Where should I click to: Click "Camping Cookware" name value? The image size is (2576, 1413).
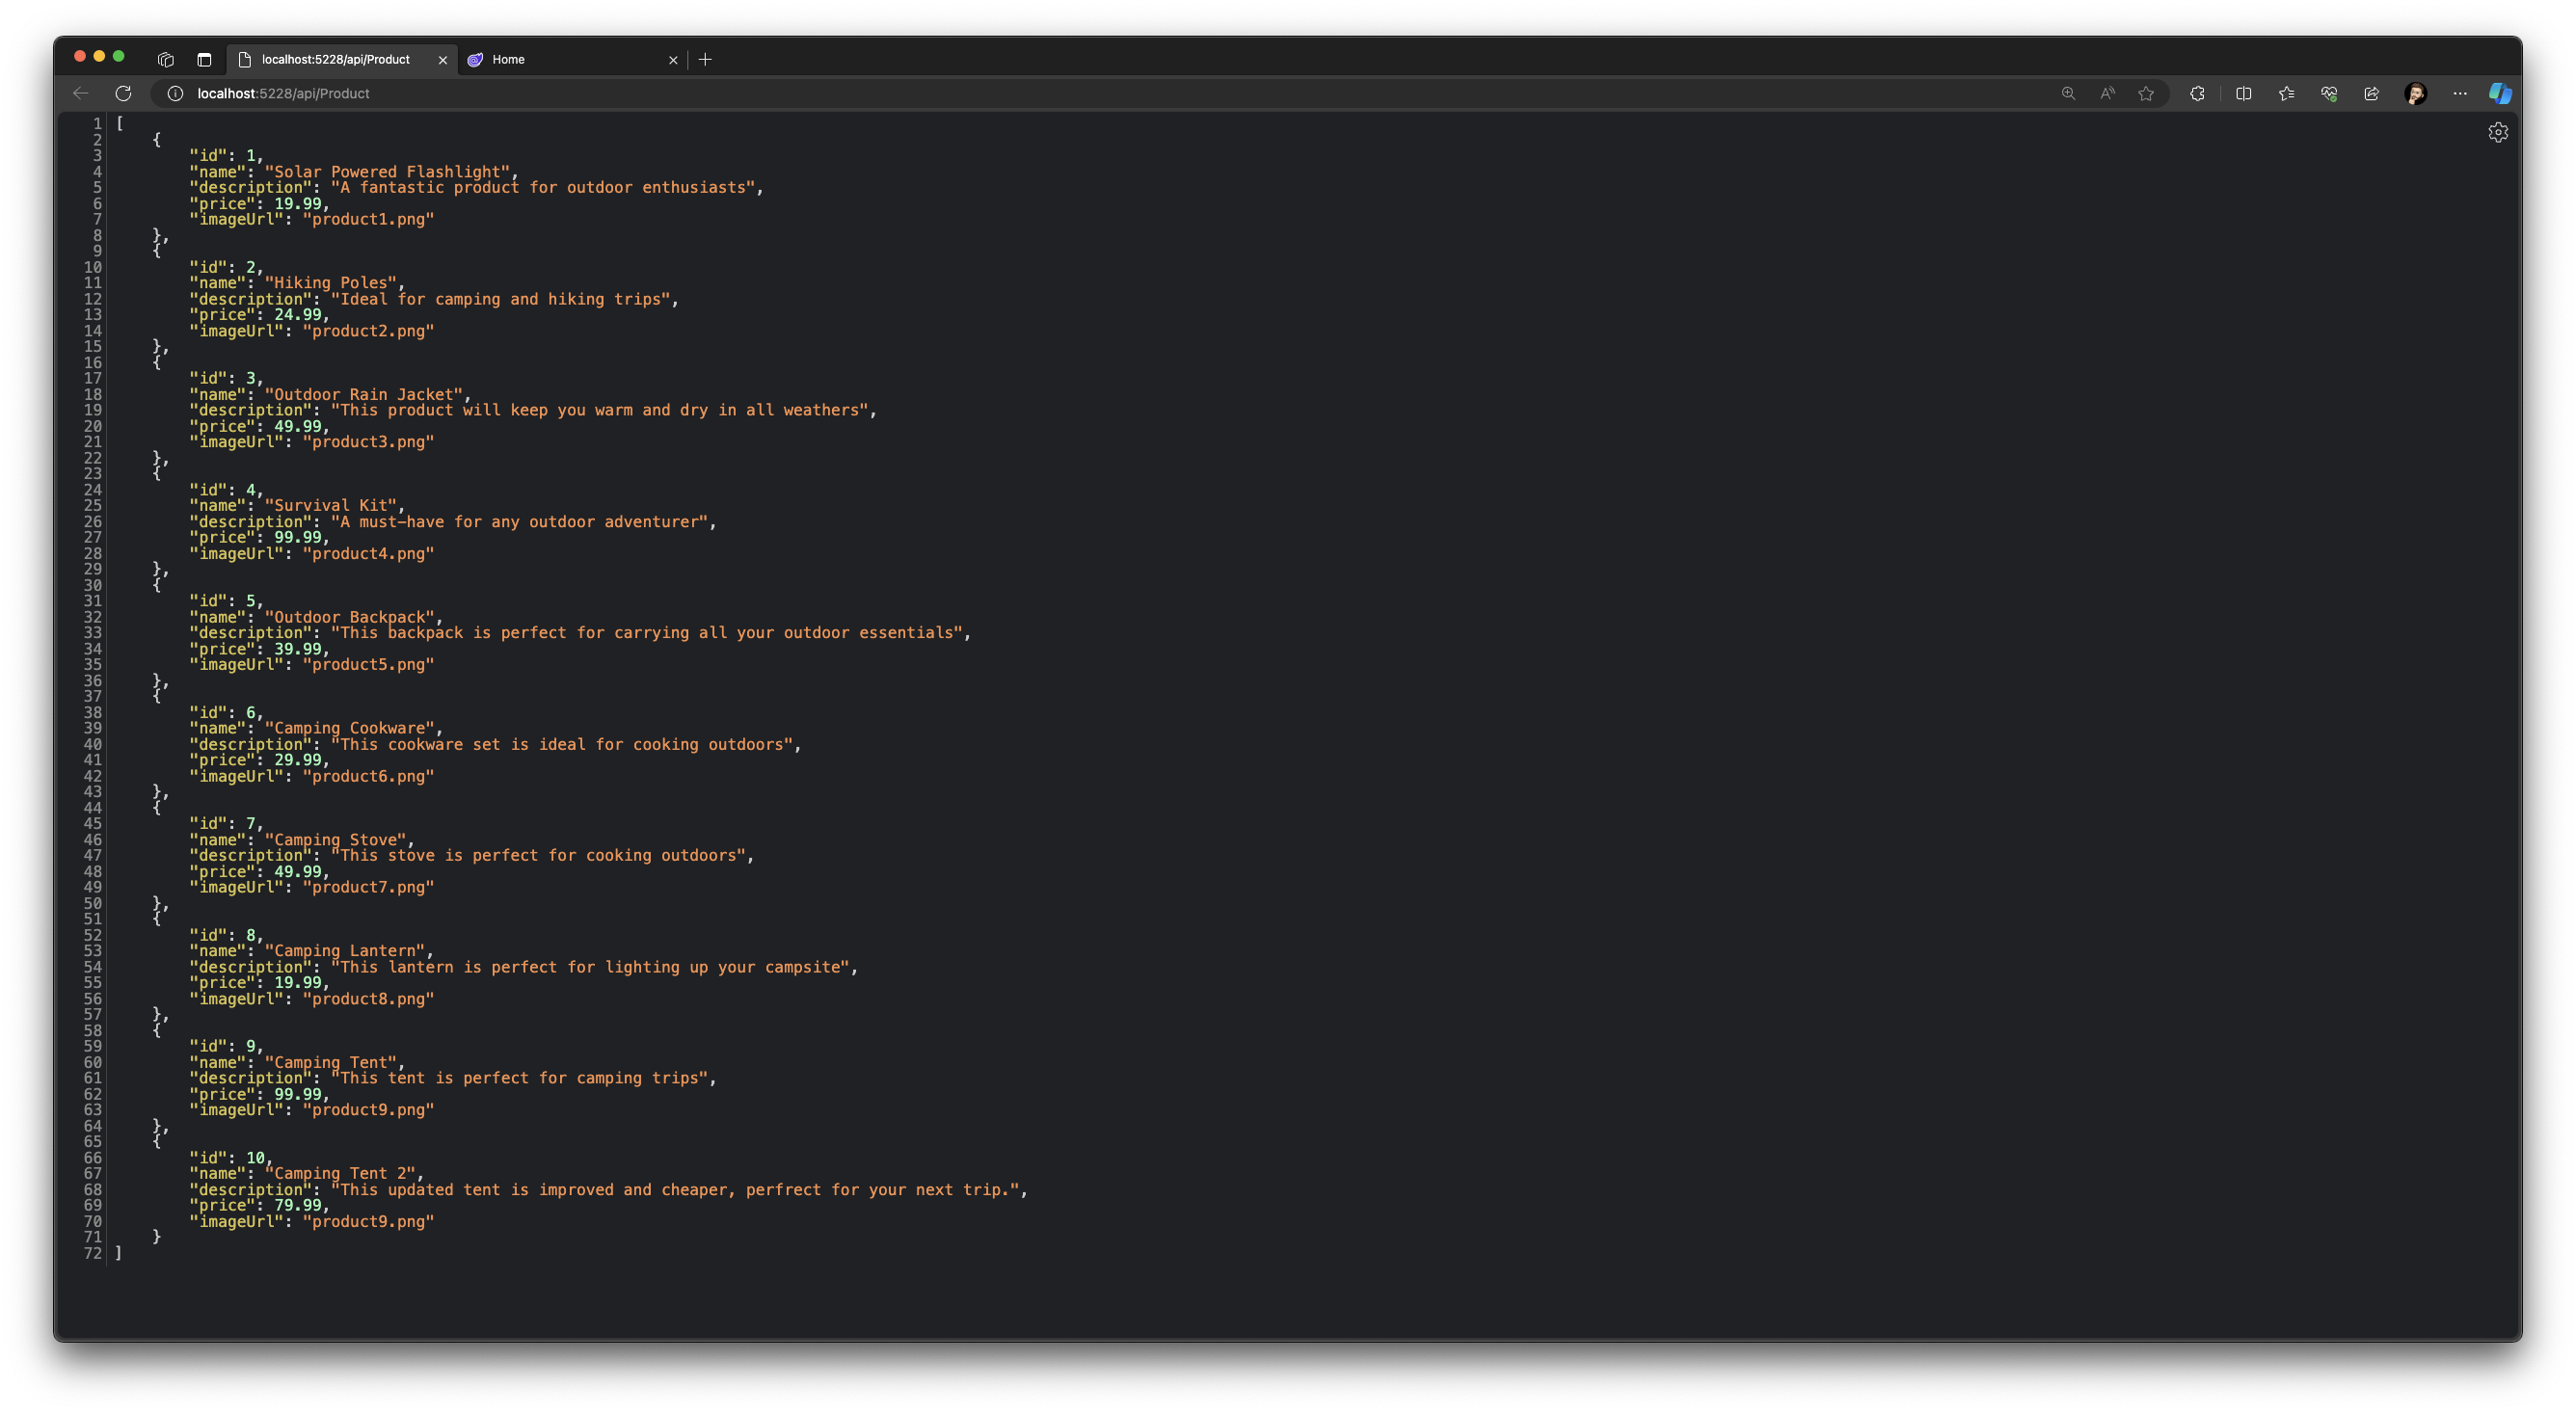(x=350, y=728)
